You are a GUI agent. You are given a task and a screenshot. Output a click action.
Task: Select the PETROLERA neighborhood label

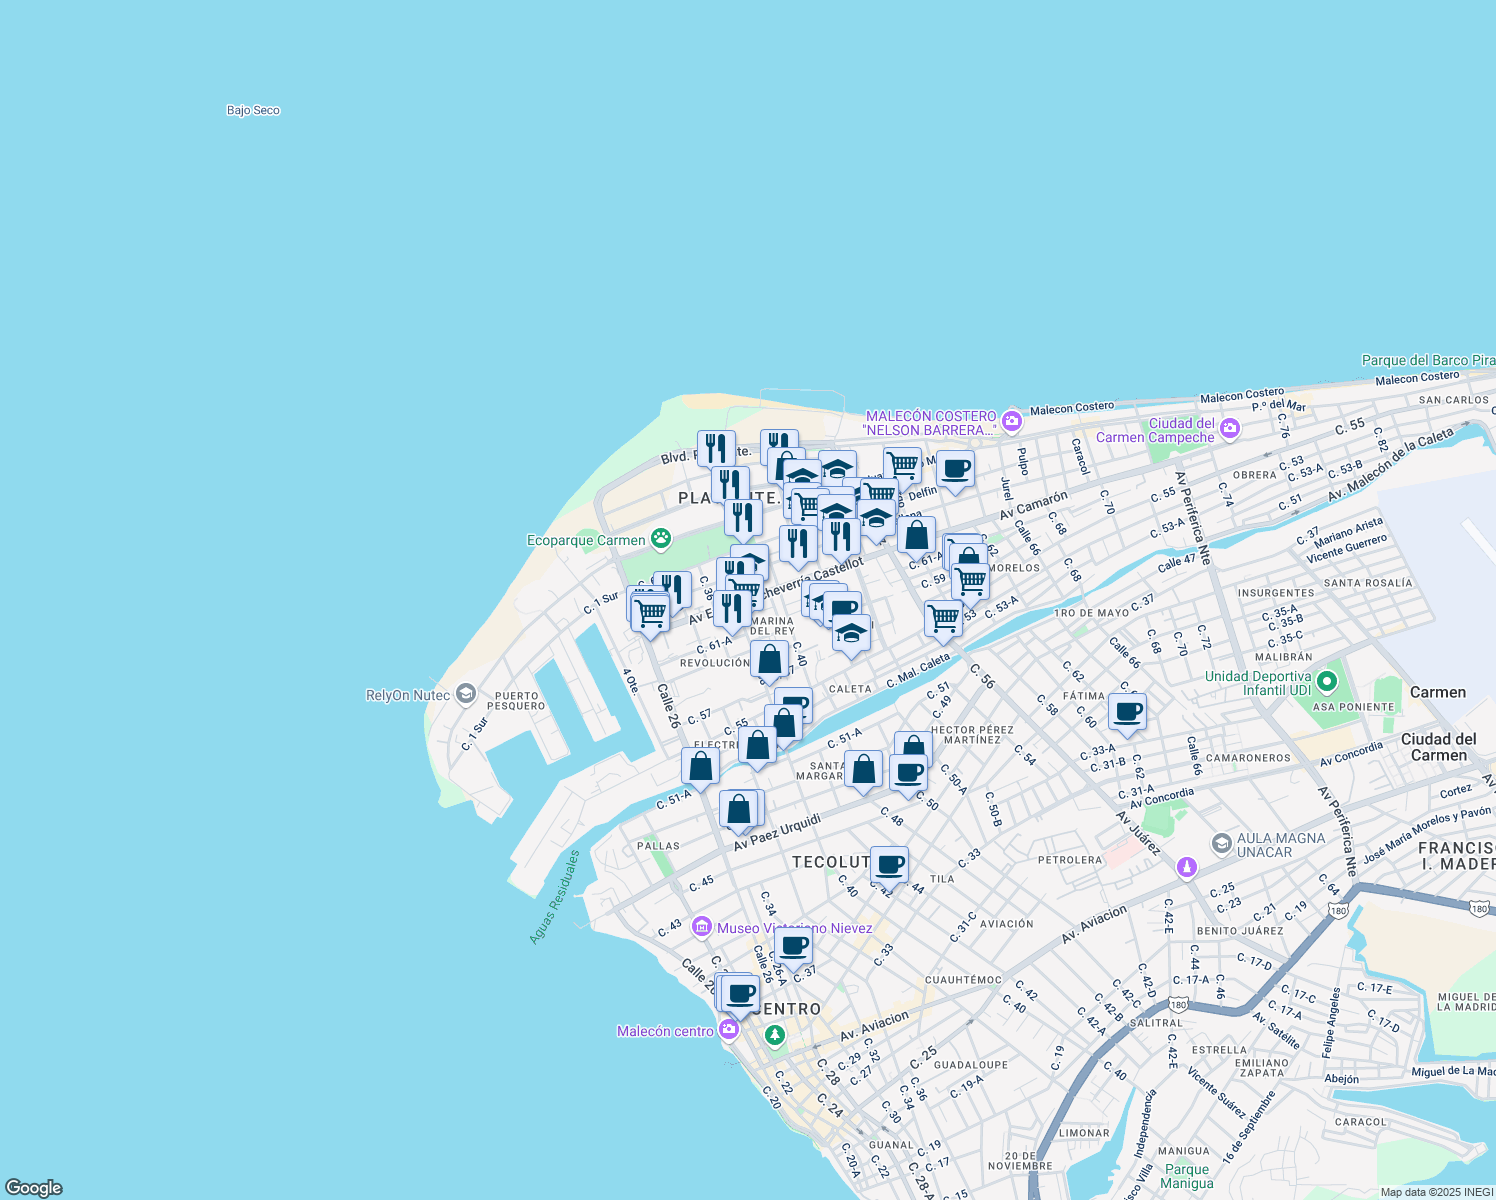click(1070, 860)
